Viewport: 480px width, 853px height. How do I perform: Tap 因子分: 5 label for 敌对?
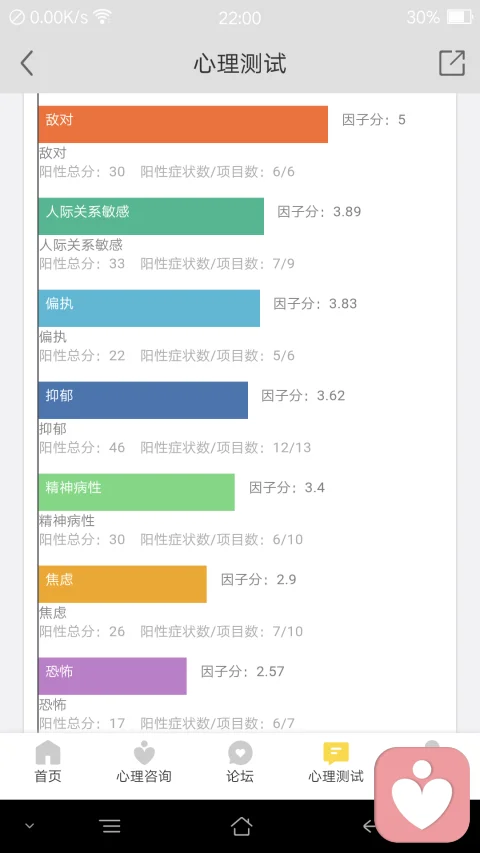pyautogui.click(x=374, y=120)
